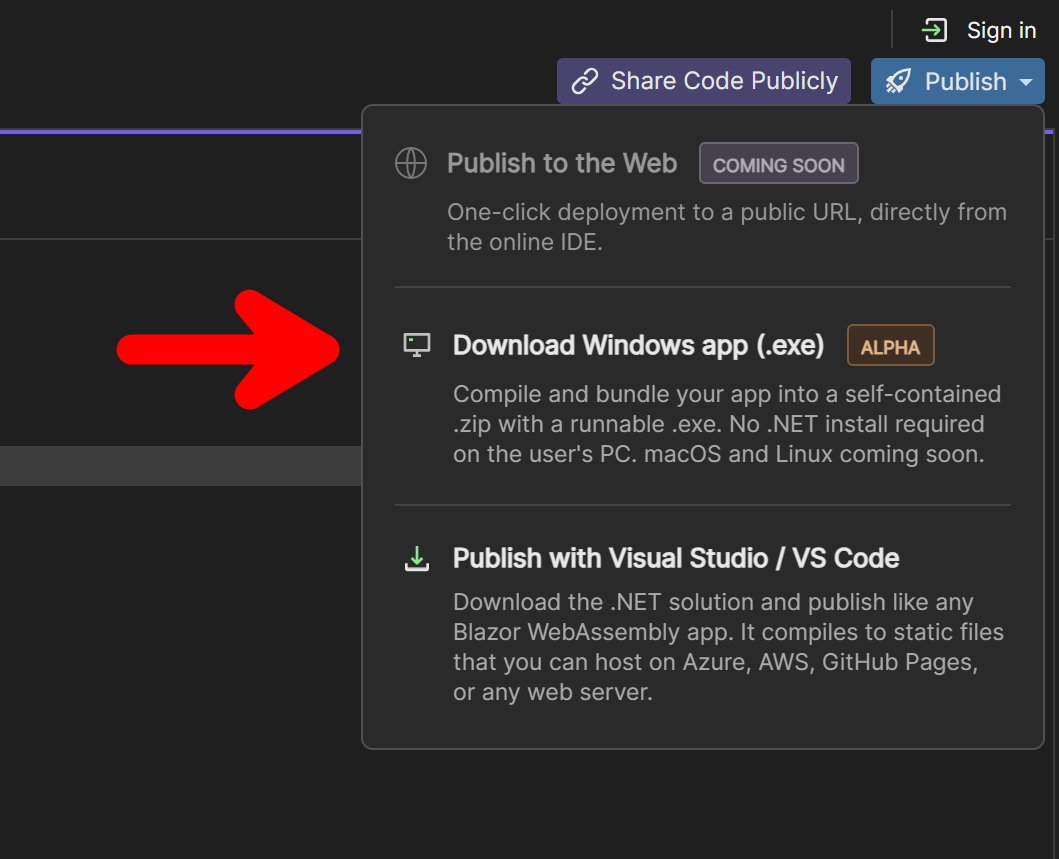Click the chain link icon on Share button
The image size is (1059, 859).
tap(585, 81)
